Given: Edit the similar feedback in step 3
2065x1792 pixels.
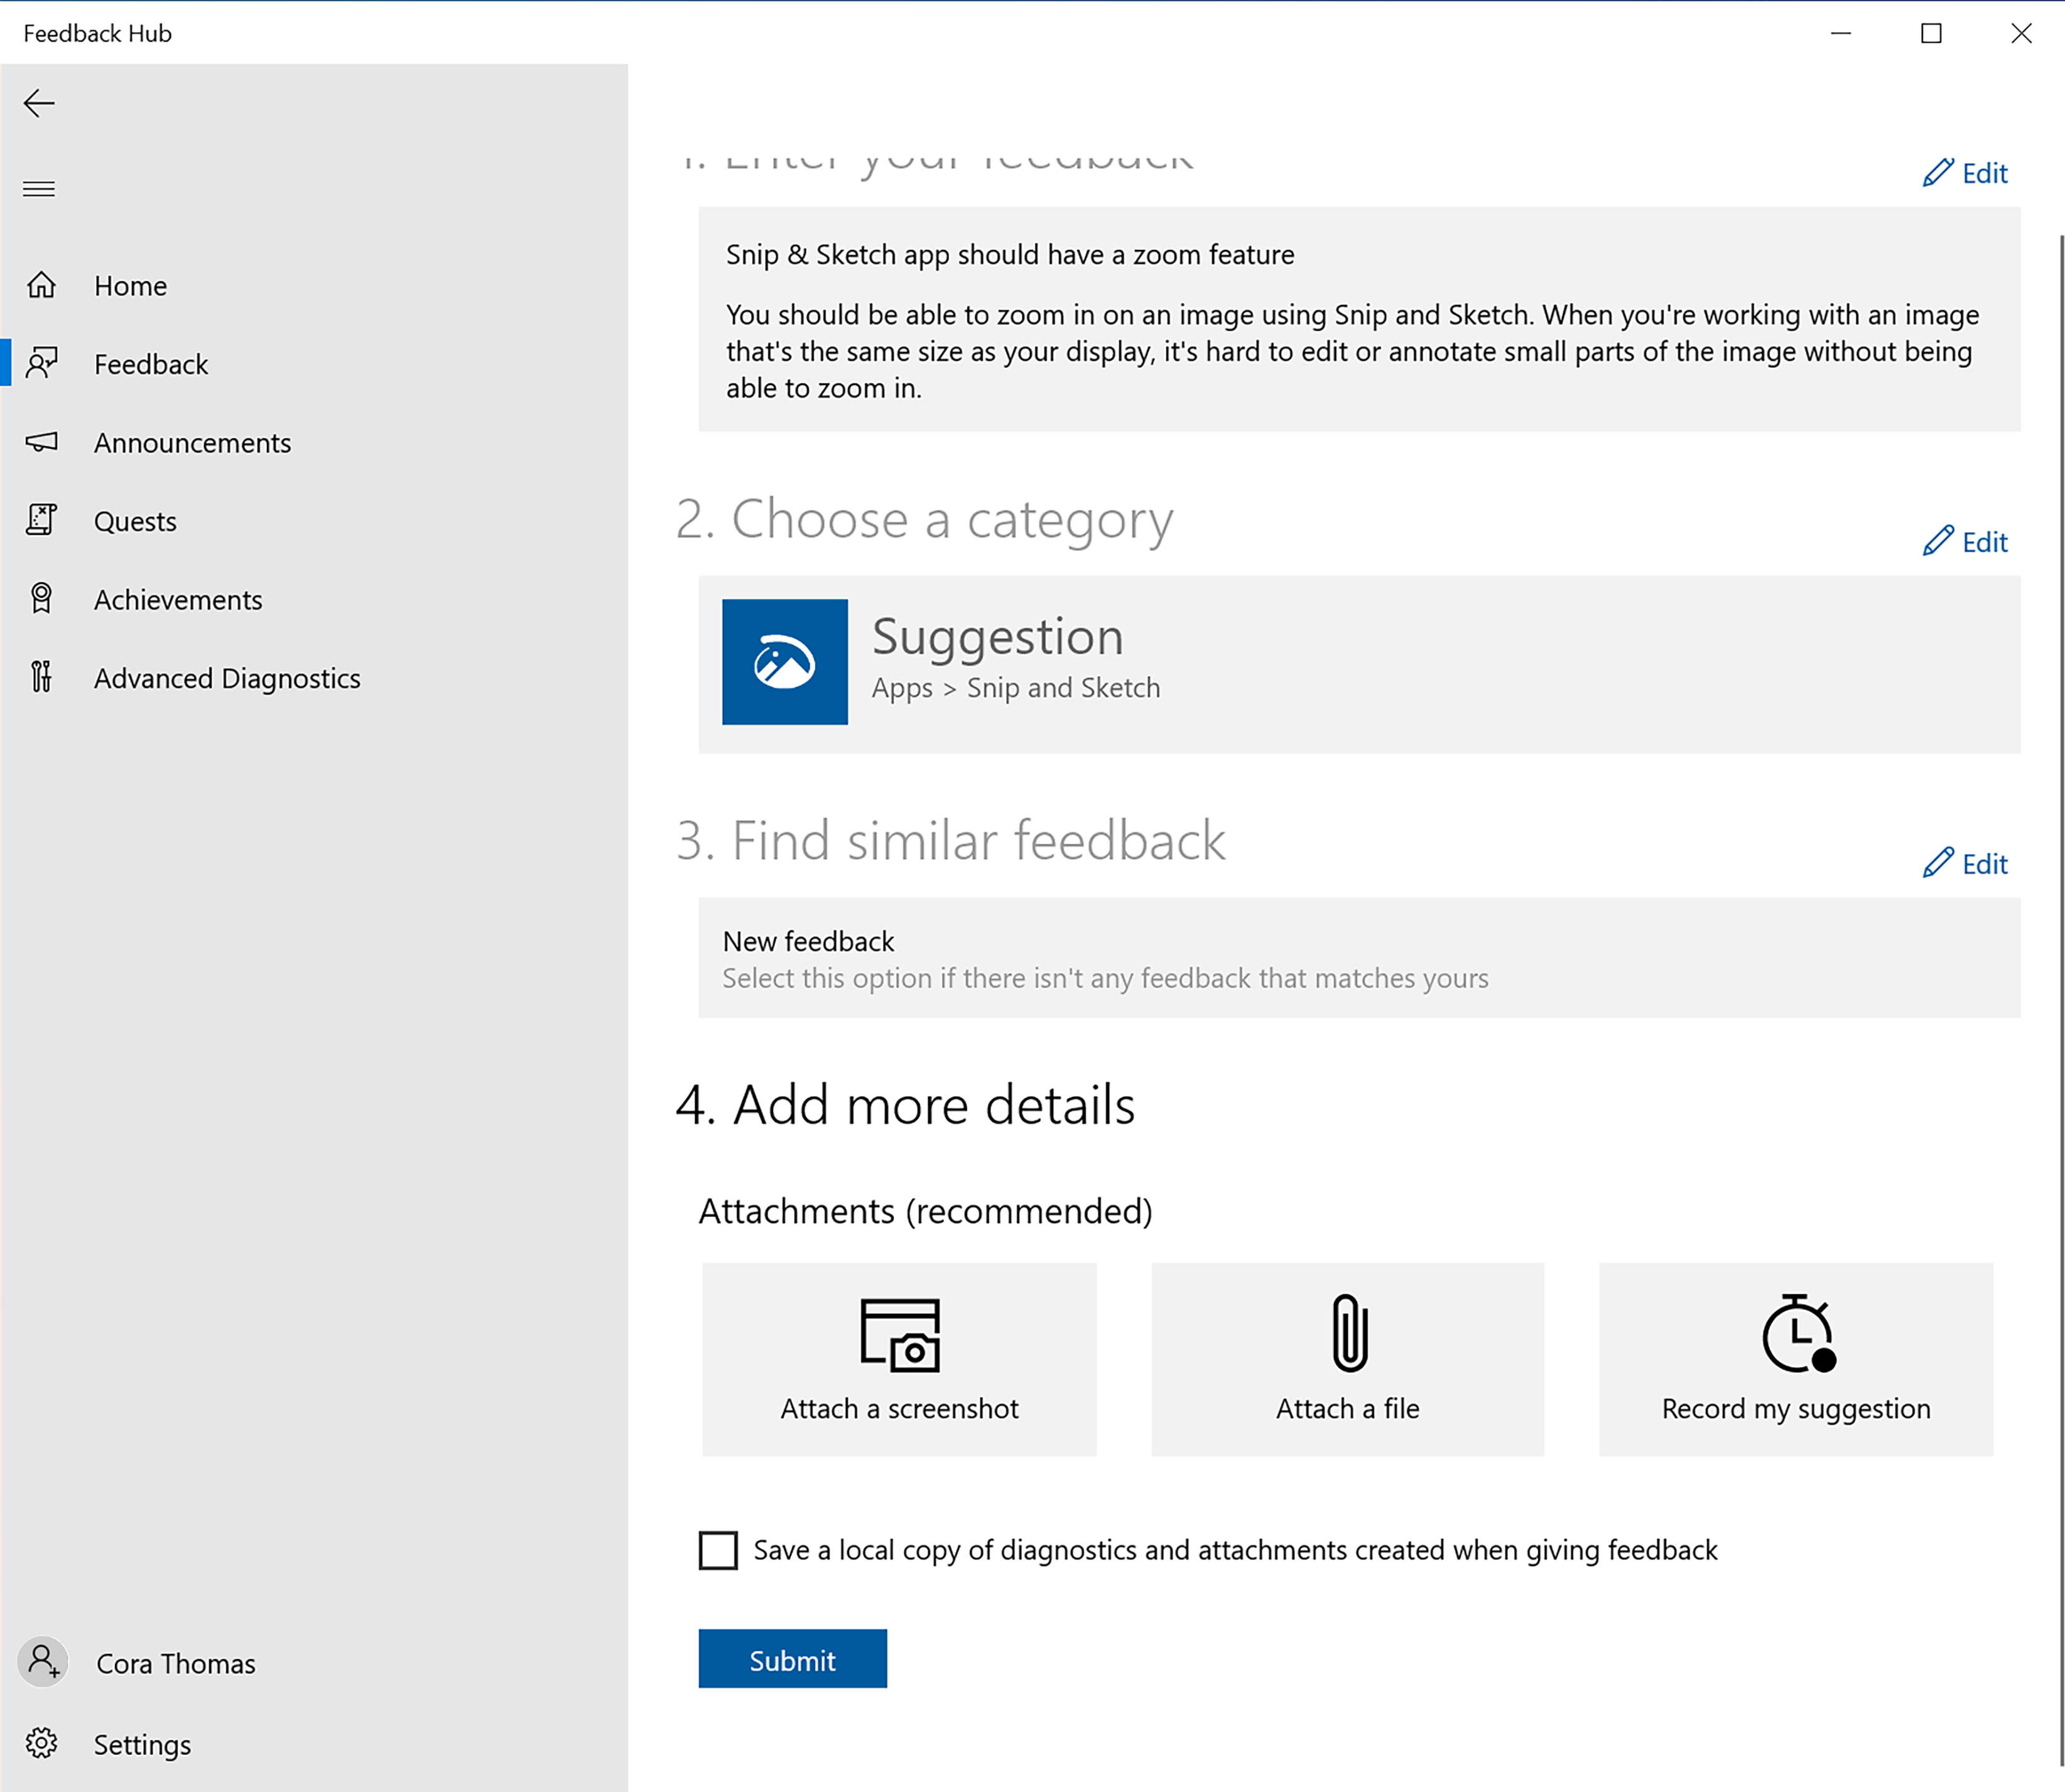Looking at the screenshot, I should [x=1965, y=861].
